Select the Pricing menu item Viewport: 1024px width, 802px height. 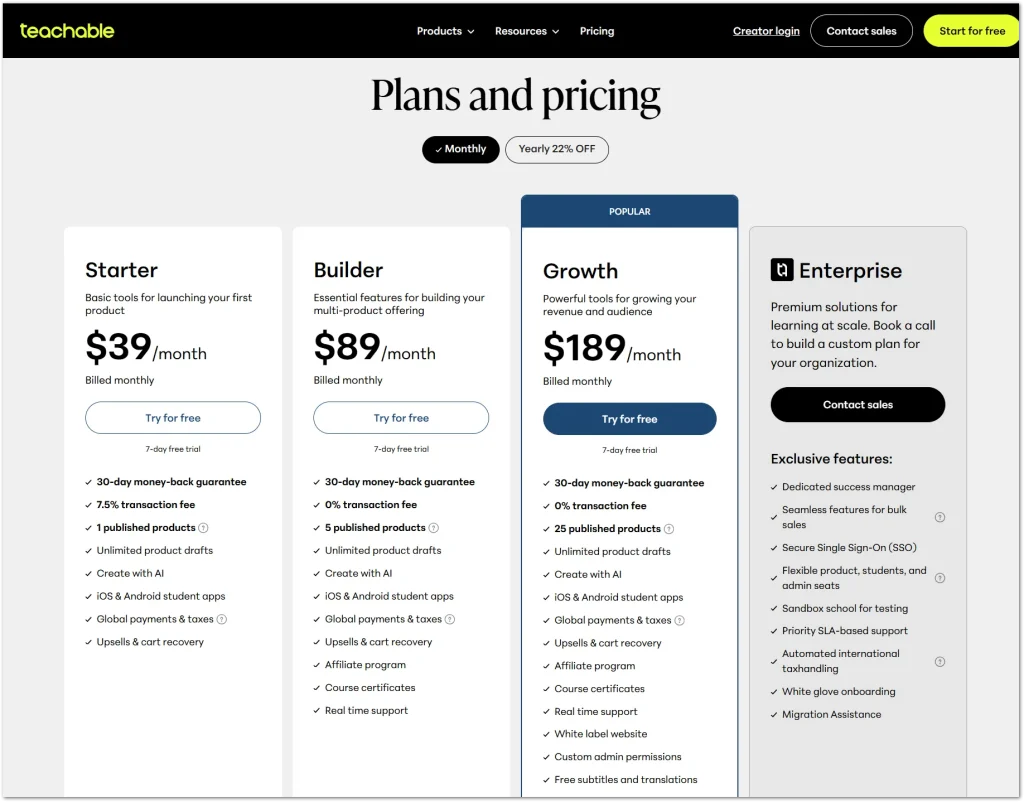tap(597, 31)
